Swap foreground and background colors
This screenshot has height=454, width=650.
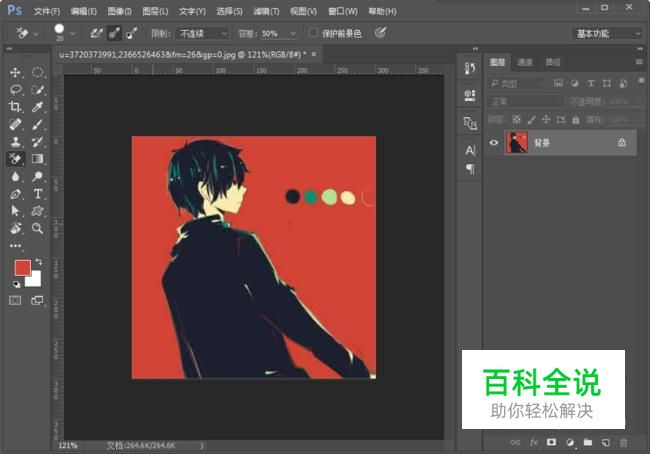[39, 262]
